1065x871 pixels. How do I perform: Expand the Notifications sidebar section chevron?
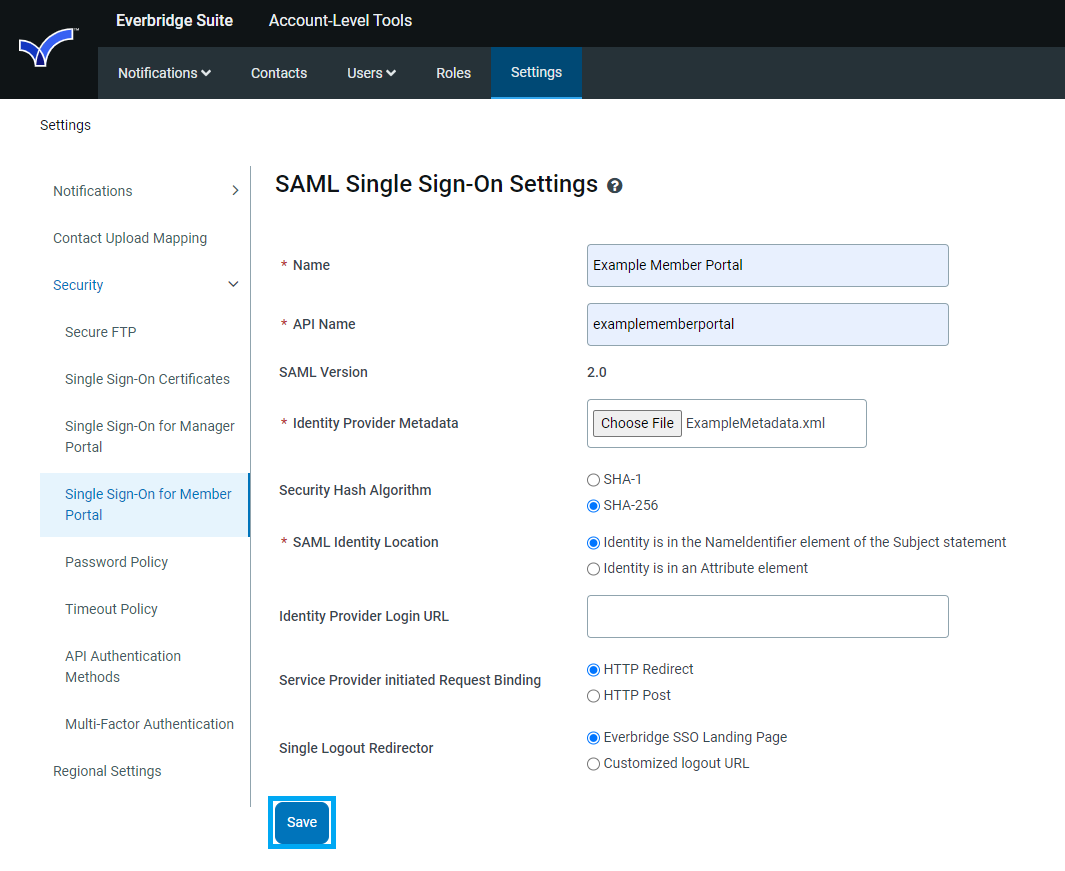tap(235, 191)
